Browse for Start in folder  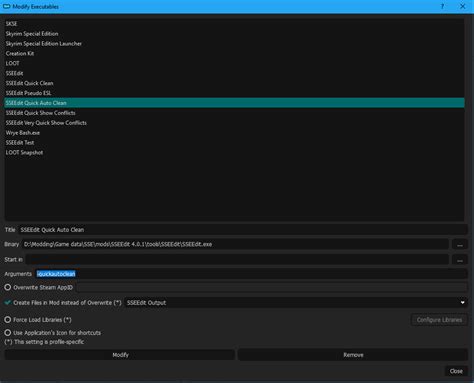click(x=460, y=260)
